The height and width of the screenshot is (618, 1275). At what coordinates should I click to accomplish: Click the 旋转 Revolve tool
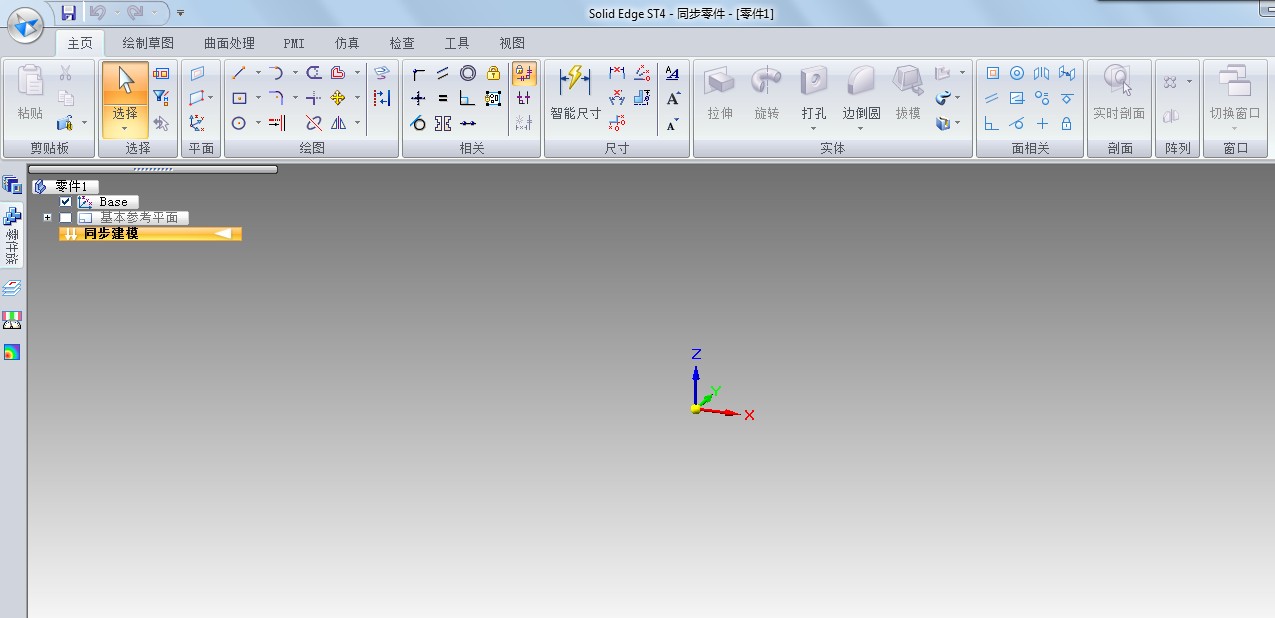(x=767, y=94)
